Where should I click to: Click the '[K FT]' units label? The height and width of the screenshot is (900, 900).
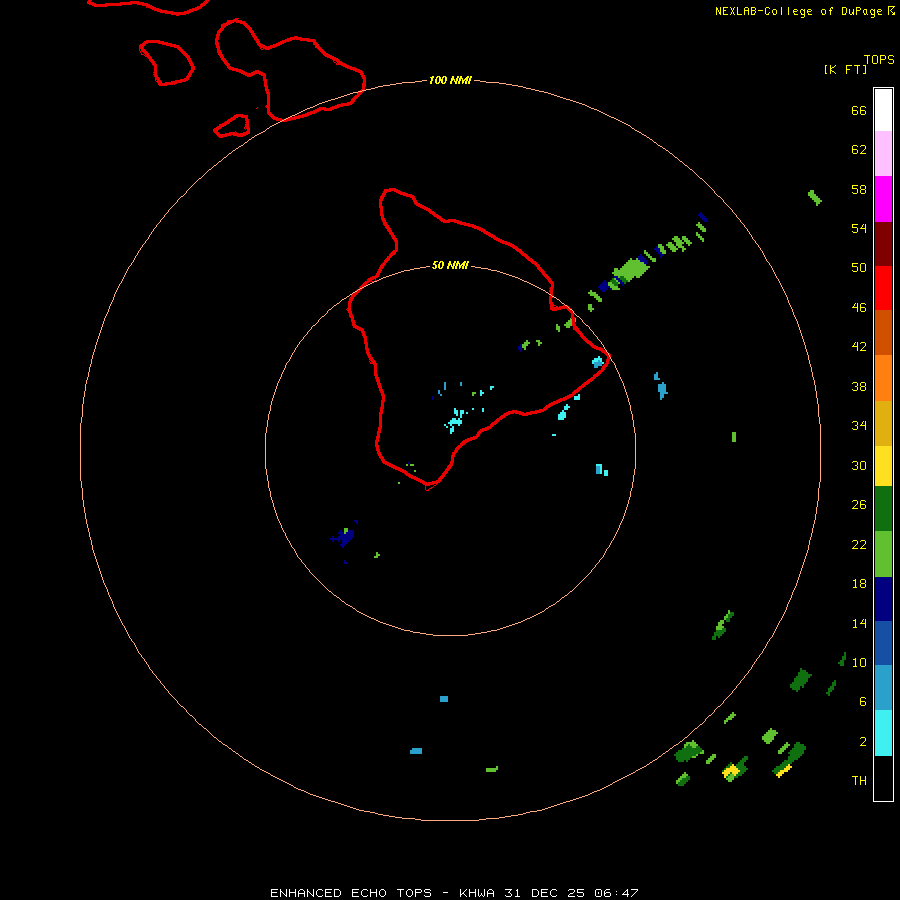click(x=845, y=69)
